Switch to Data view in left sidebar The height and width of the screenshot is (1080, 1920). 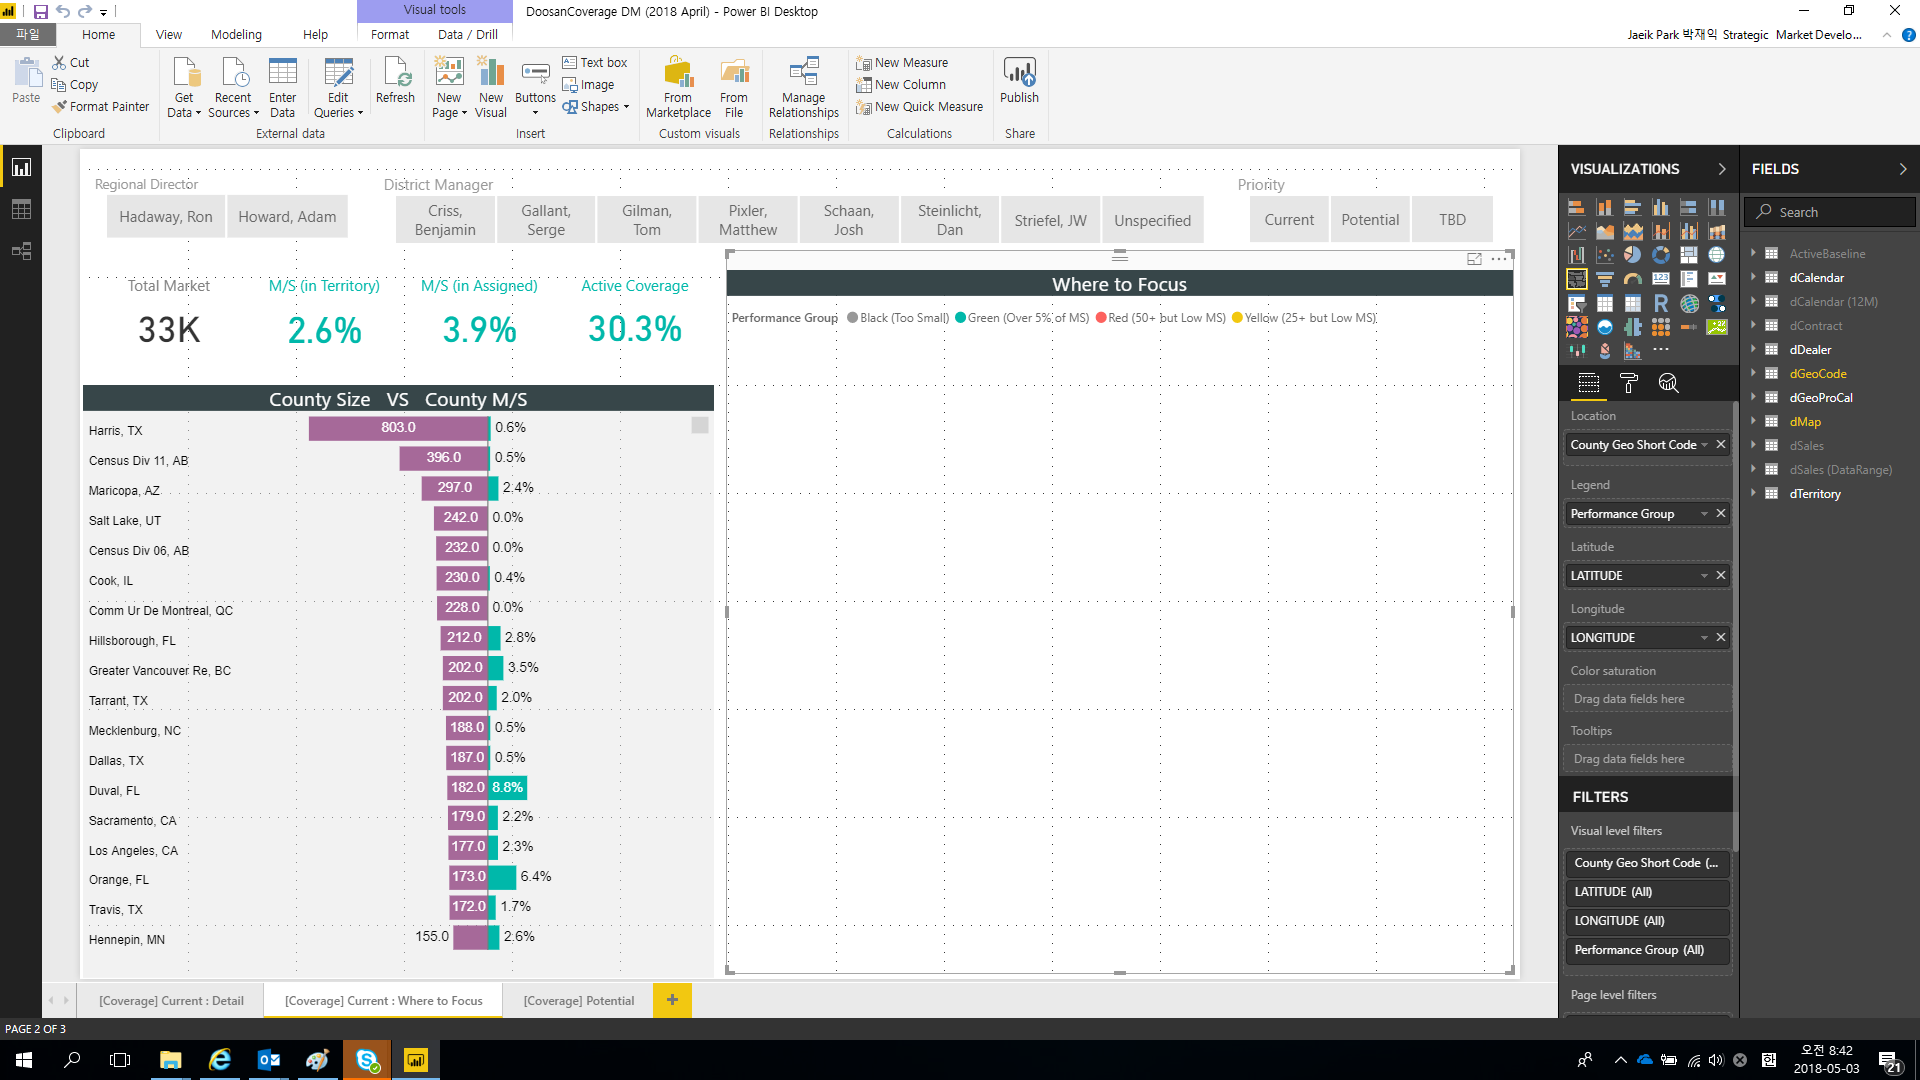pyautogui.click(x=21, y=209)
